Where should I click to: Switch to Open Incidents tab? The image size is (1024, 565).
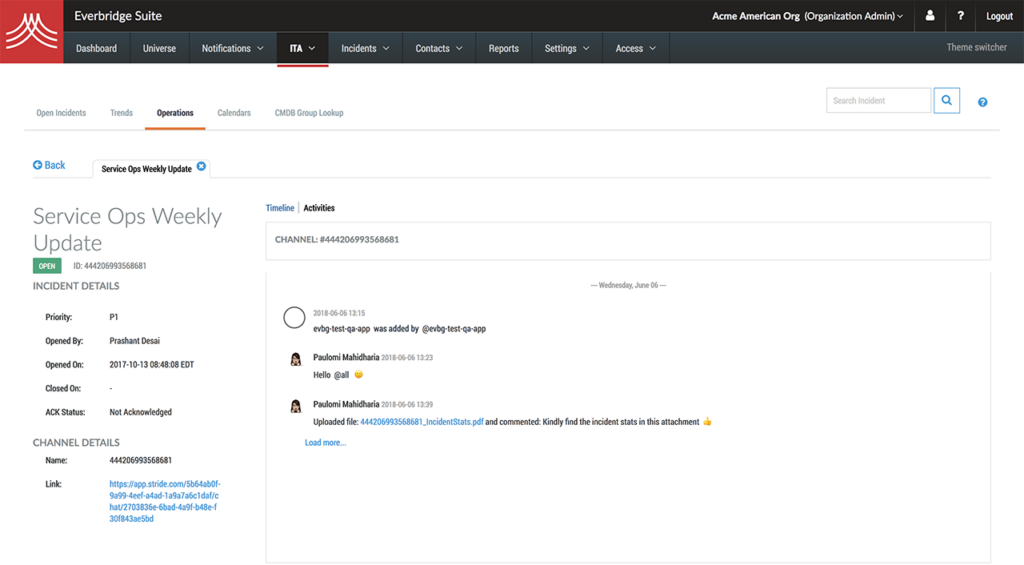coord(61,113)
